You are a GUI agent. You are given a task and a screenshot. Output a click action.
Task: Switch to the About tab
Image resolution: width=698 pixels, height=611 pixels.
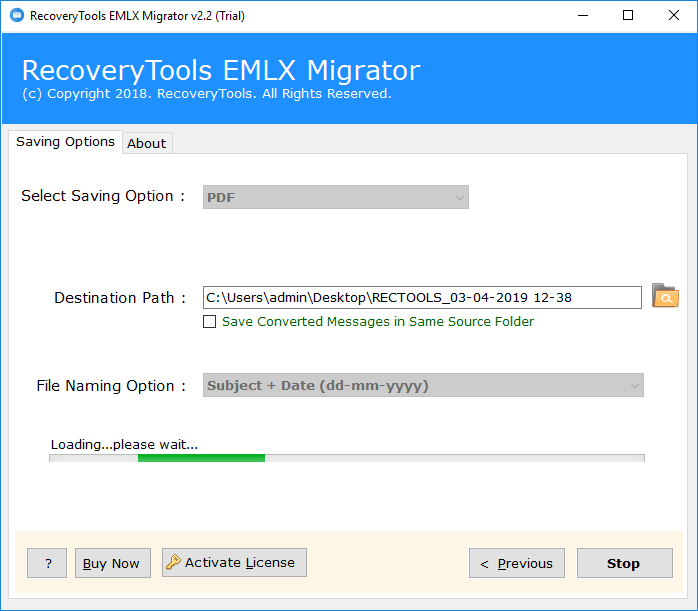tap(147, 143)
